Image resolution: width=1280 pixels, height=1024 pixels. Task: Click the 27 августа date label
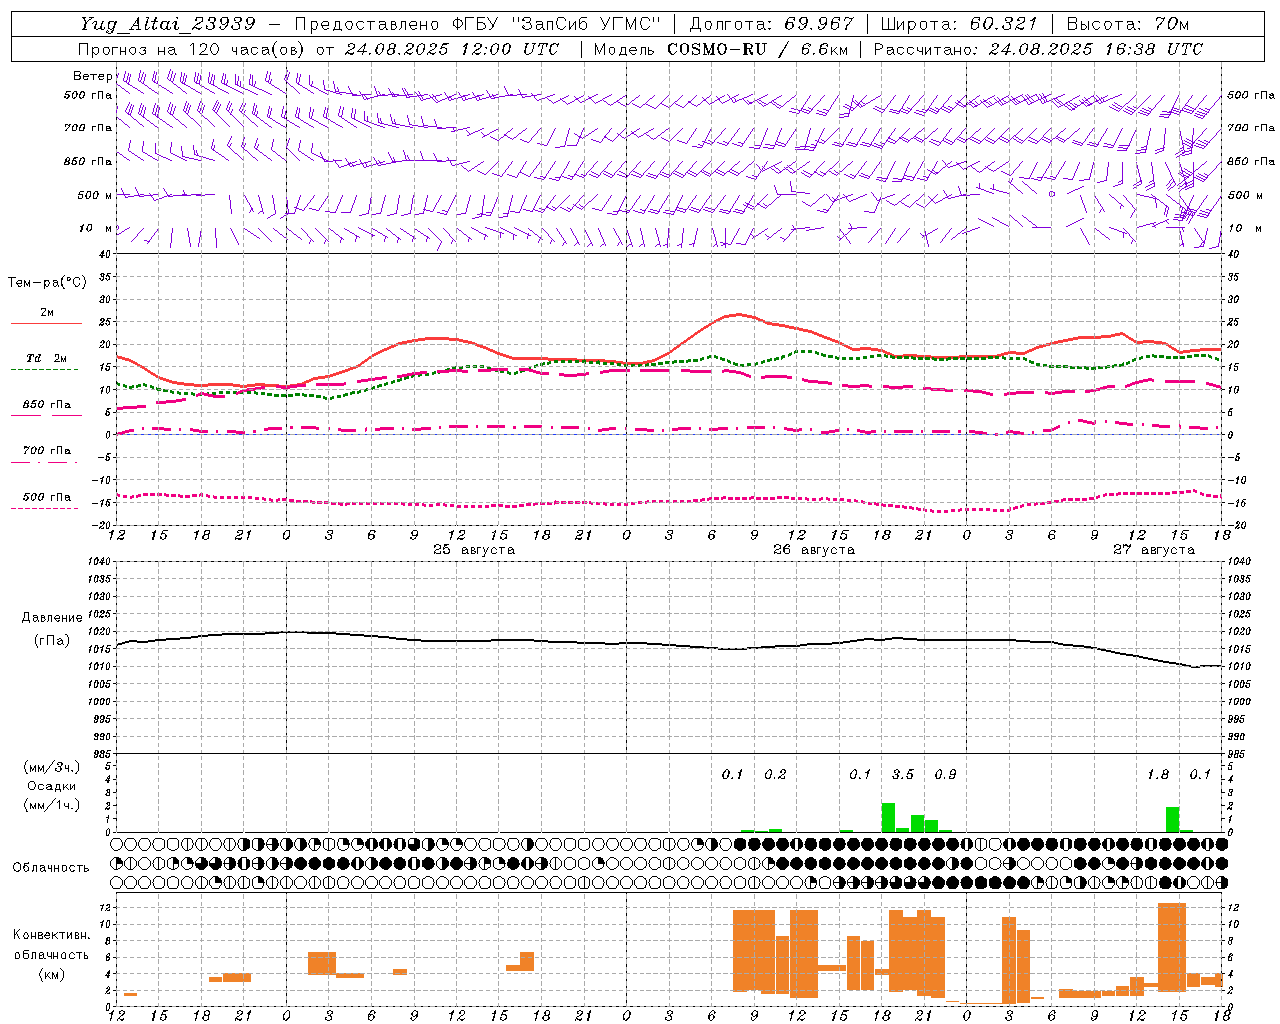[1154, 550]
